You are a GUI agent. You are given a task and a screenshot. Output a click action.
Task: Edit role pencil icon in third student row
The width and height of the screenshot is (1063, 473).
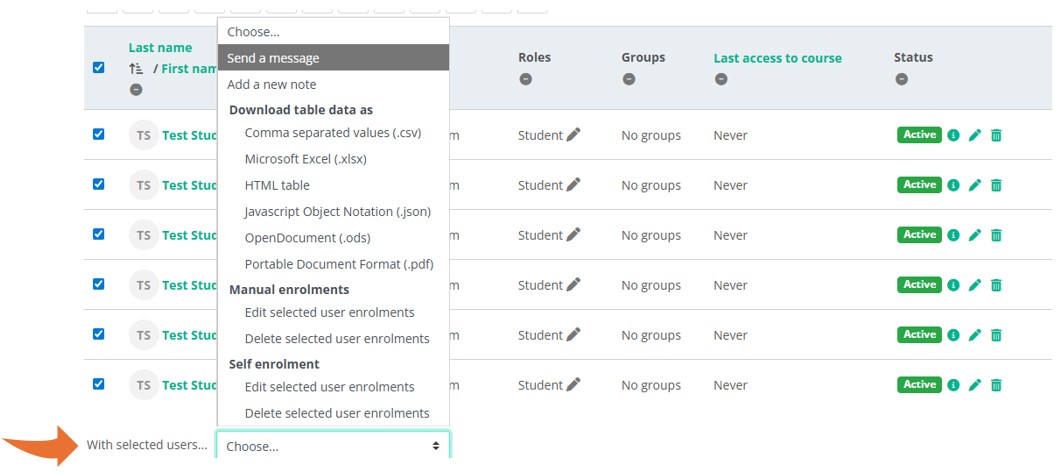pyautogui.click(x=573, y=235)
